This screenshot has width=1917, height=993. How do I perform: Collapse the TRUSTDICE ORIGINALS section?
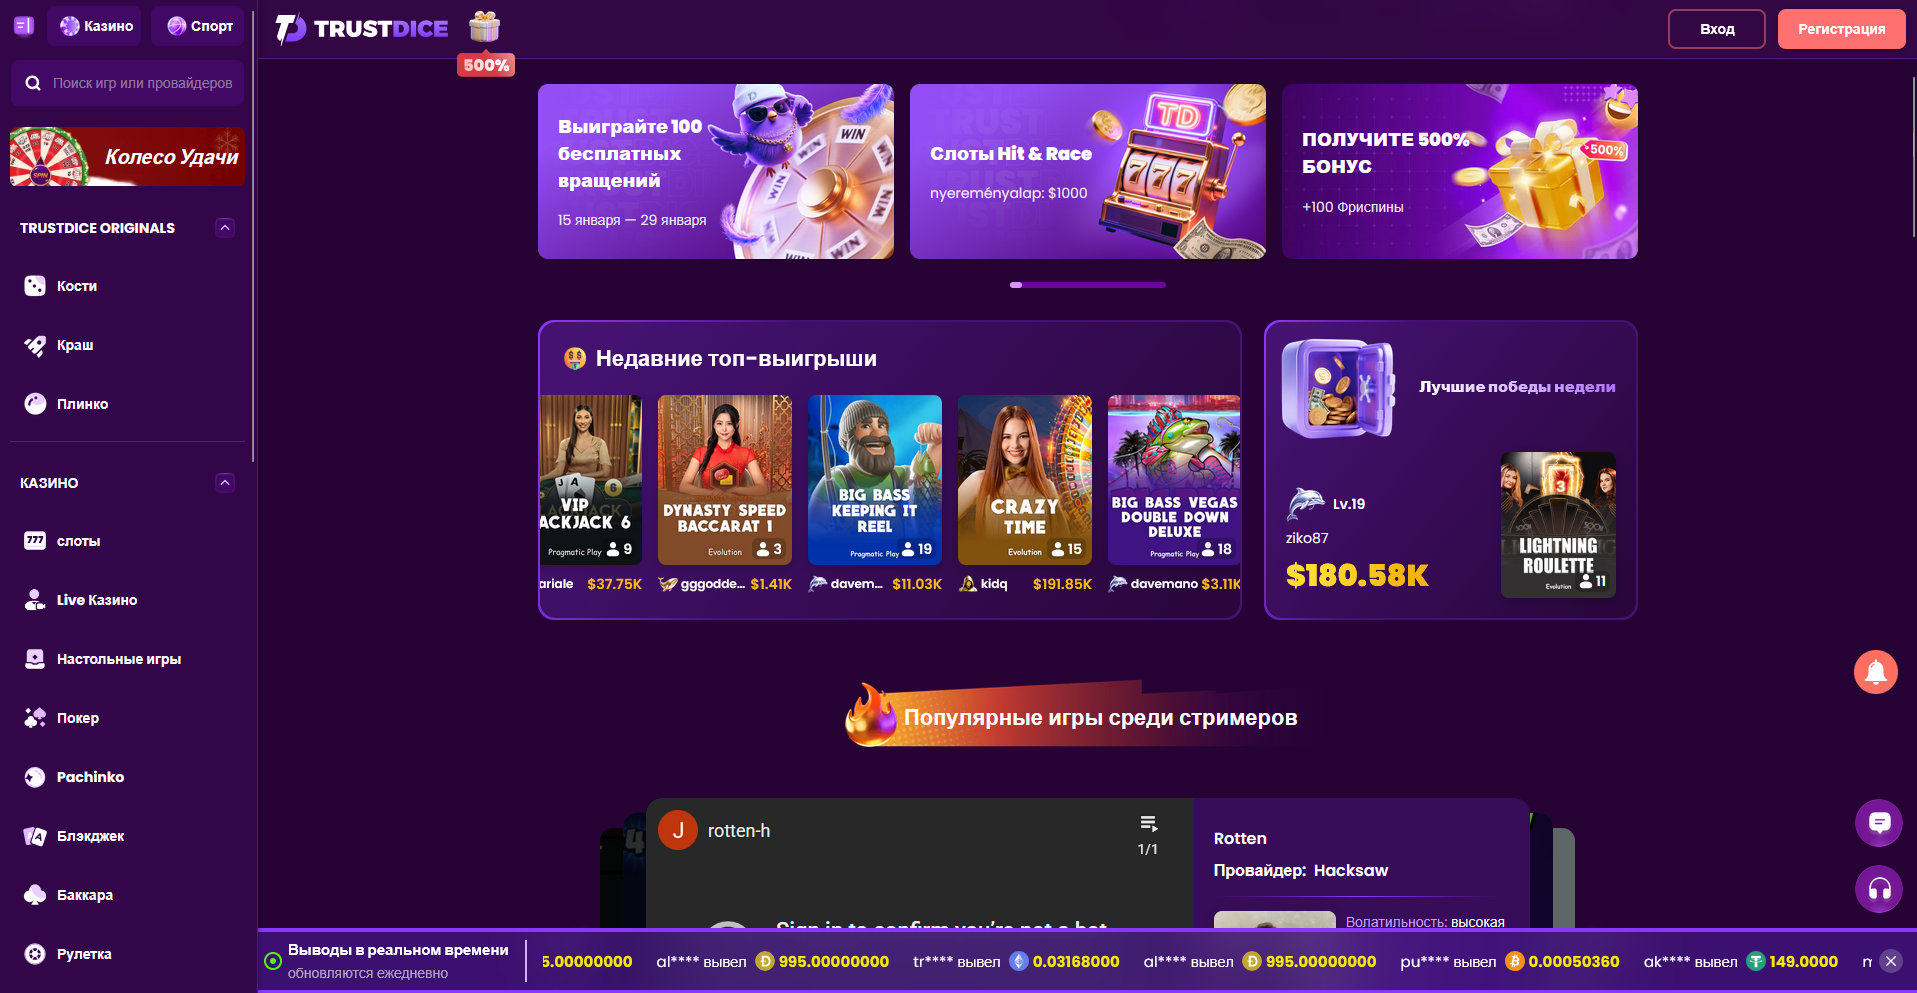click(225, 228)
